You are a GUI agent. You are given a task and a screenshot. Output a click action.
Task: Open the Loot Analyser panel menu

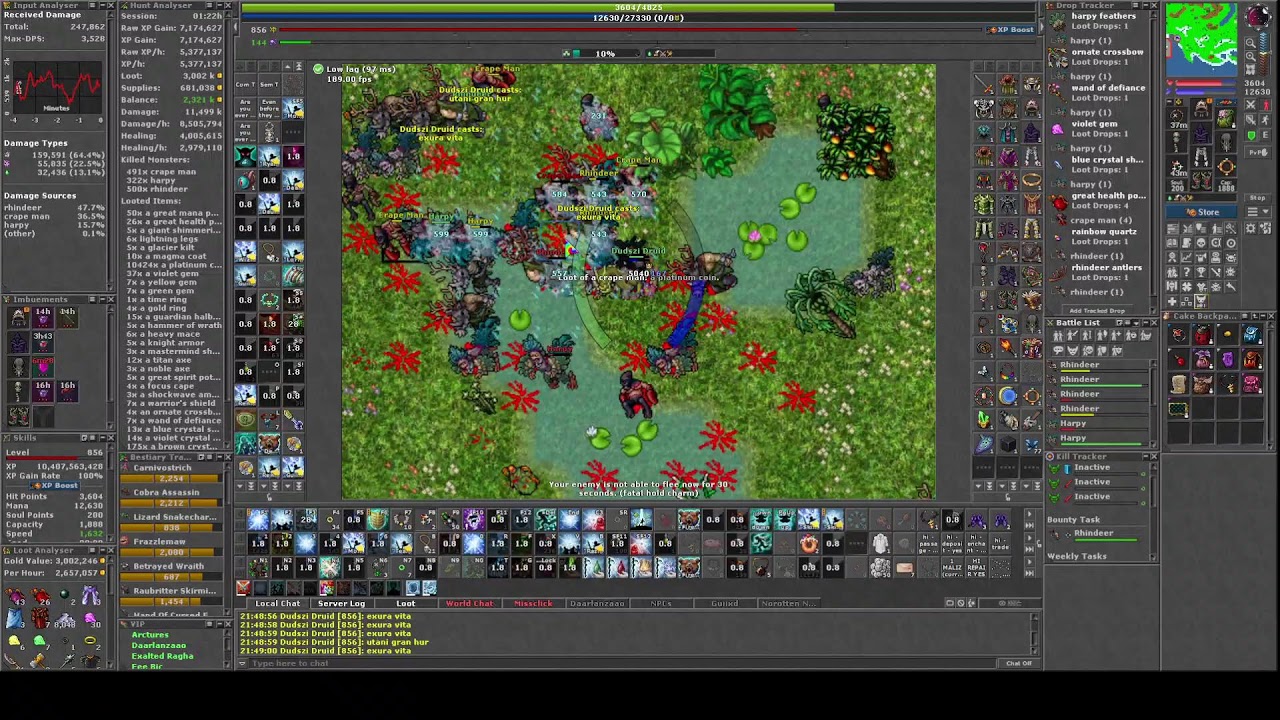point(92,550)
